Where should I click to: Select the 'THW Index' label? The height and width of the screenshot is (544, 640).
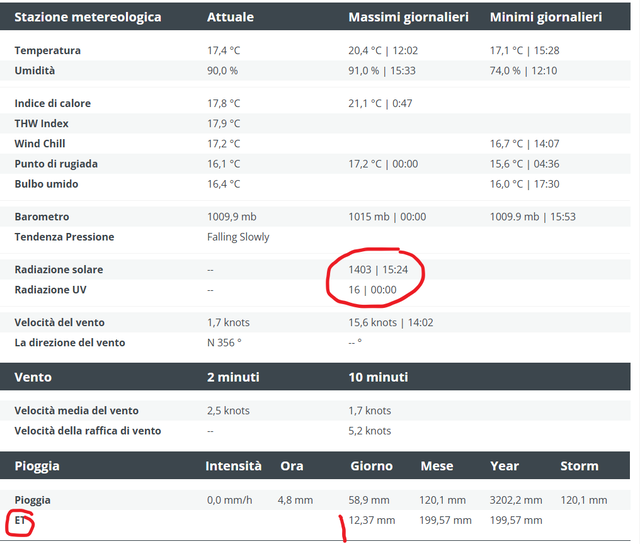pyautogui.click(x=41, y=124)
